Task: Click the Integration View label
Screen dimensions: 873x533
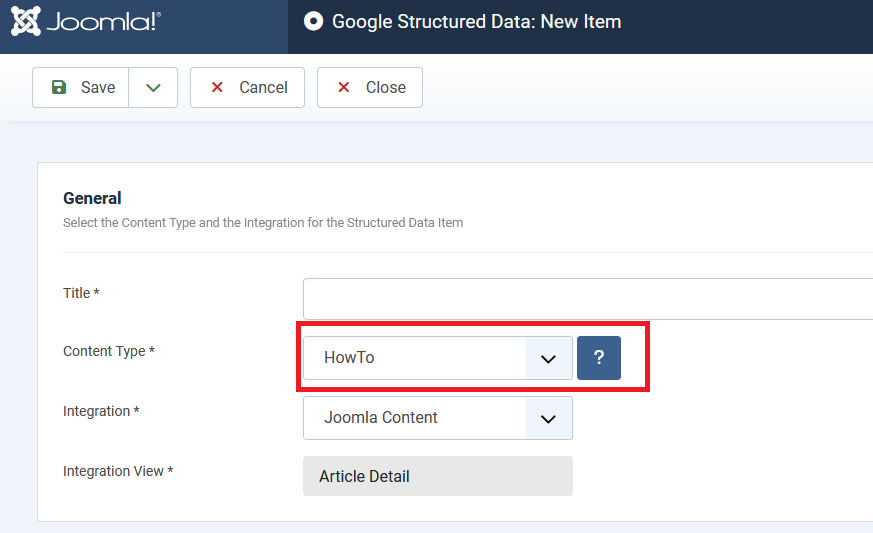Action: [x=118, y=471]
